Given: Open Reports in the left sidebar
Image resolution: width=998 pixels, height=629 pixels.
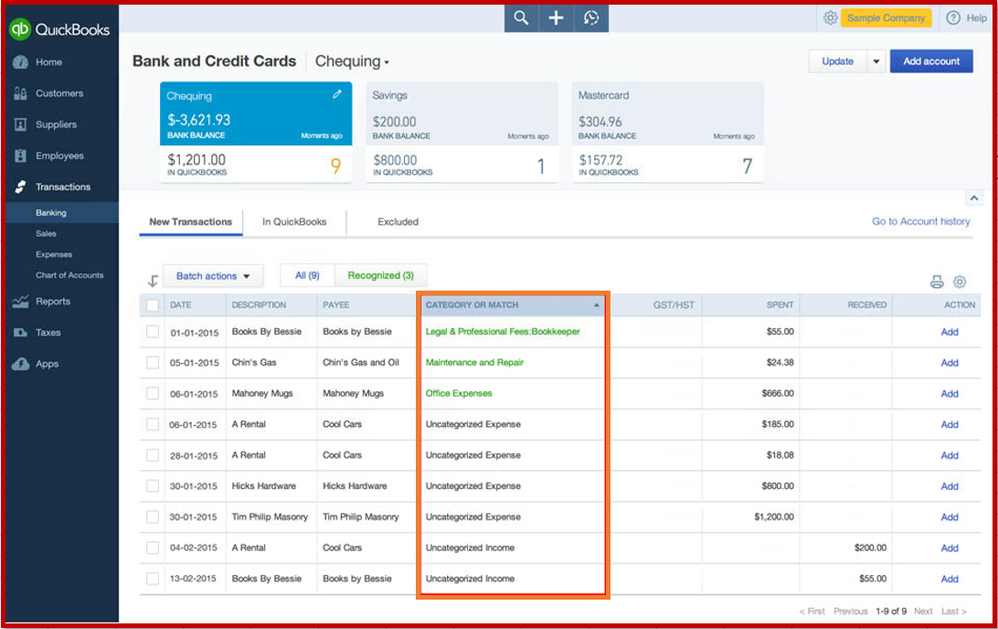Looking at the screenshot, I should [53, 301].
